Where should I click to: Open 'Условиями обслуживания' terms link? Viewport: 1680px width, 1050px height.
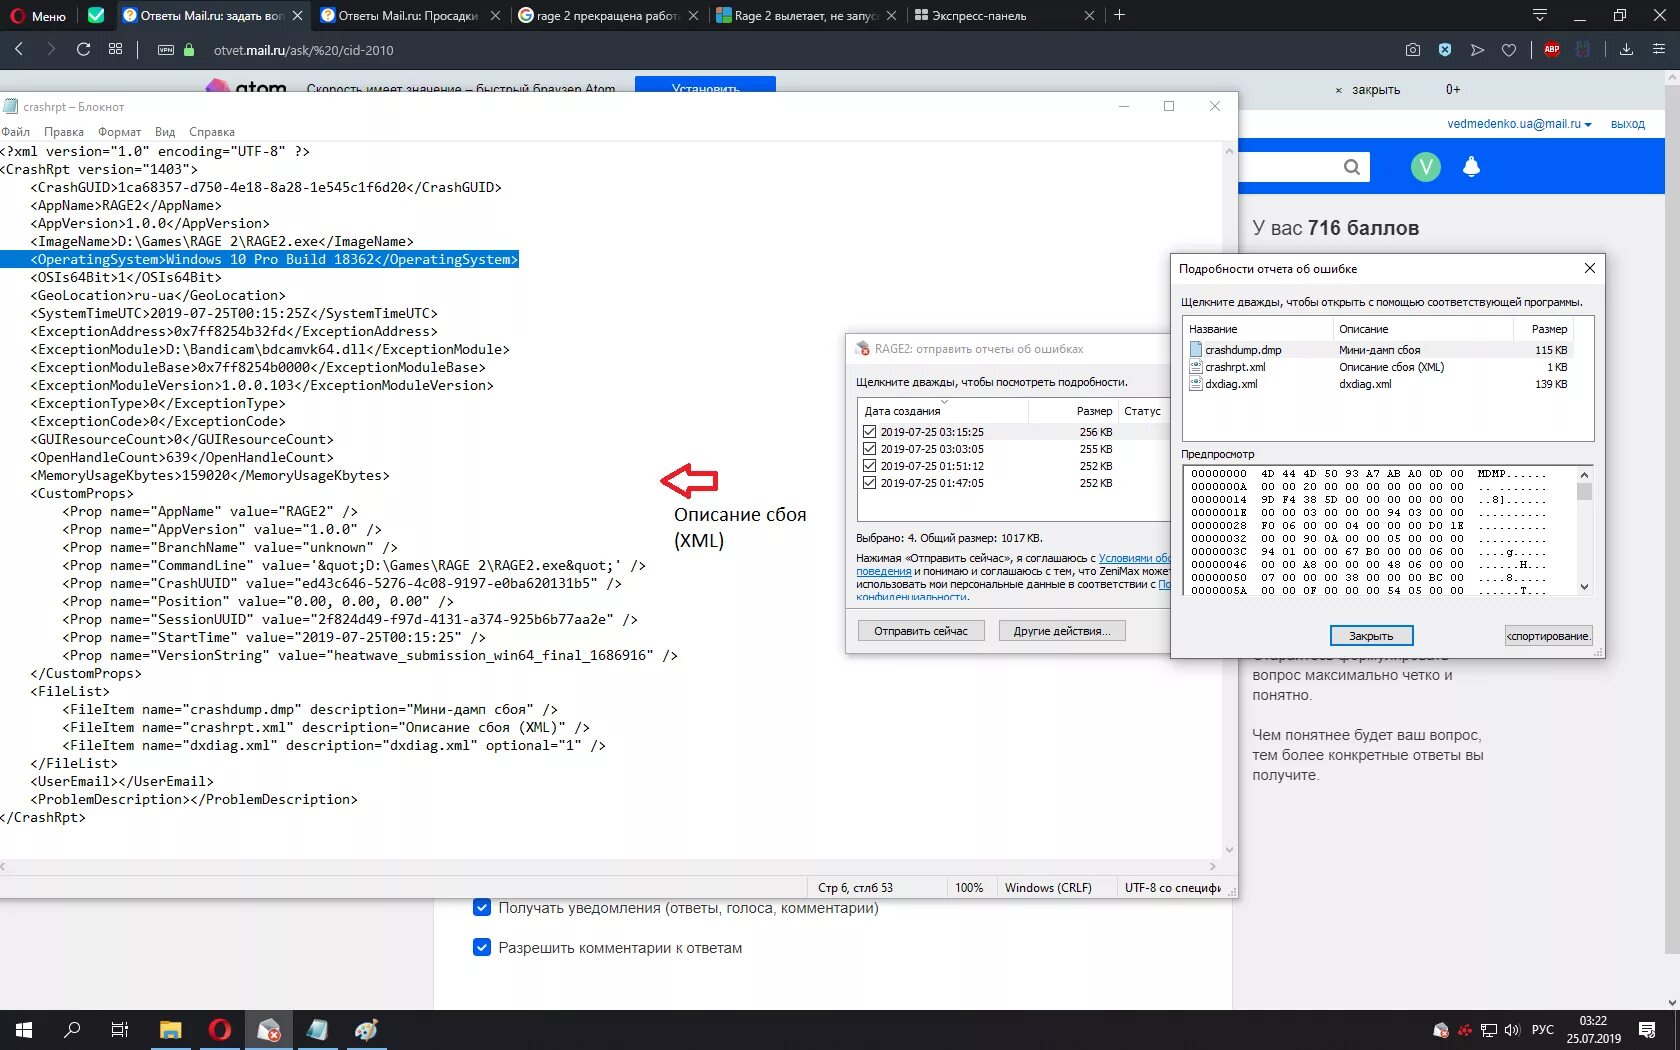point(1134,558)
